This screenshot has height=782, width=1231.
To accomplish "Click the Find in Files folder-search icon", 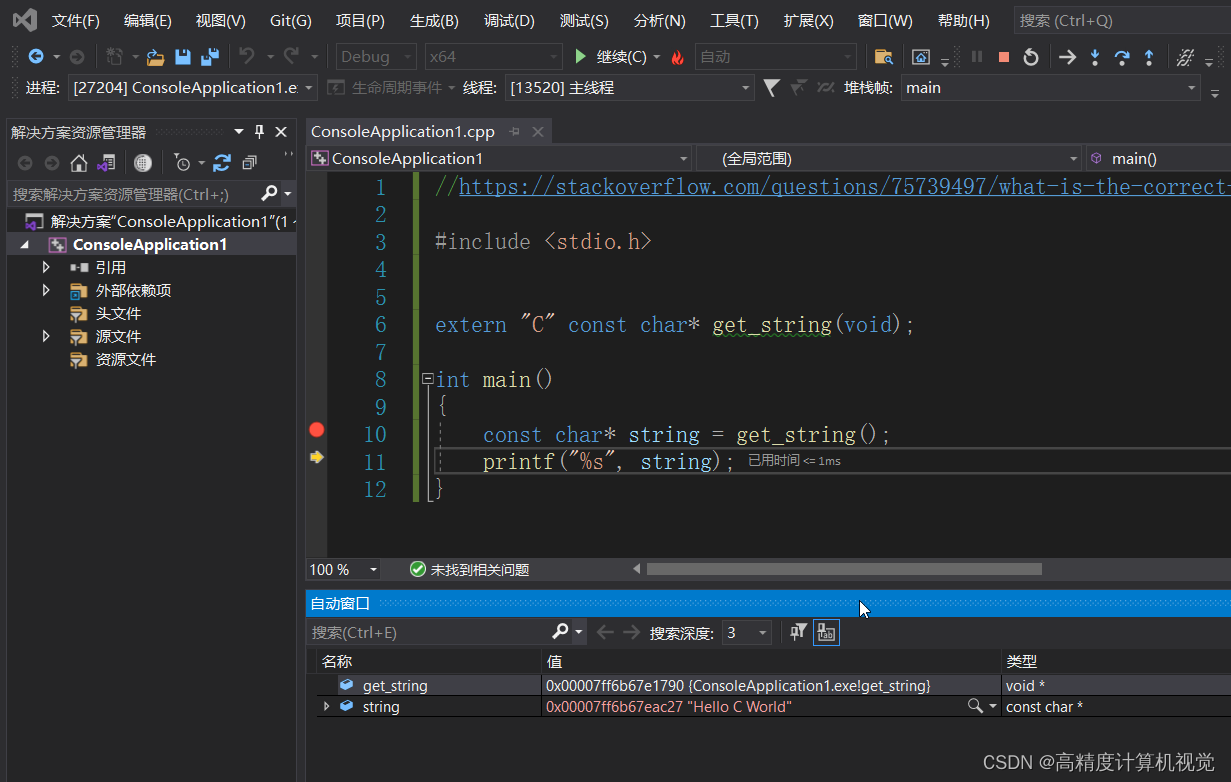I will 883,57.
